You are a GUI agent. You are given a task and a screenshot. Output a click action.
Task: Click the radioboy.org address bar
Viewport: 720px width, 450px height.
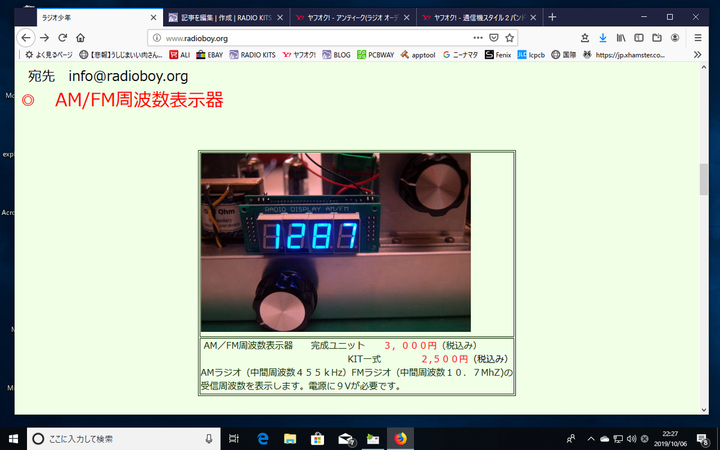point(300,37)
